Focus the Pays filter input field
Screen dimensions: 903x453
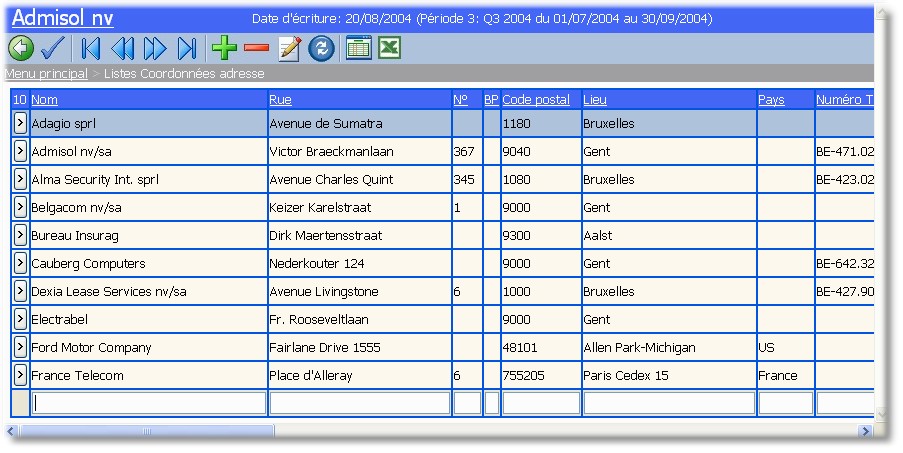coord(786,403)
